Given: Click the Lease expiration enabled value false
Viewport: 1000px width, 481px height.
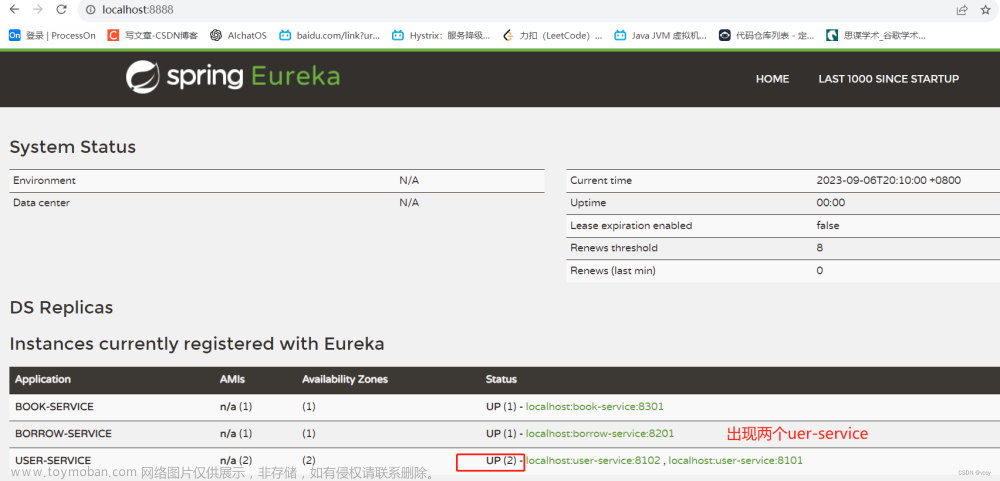Looking at the screenshot, I should 828,226.
